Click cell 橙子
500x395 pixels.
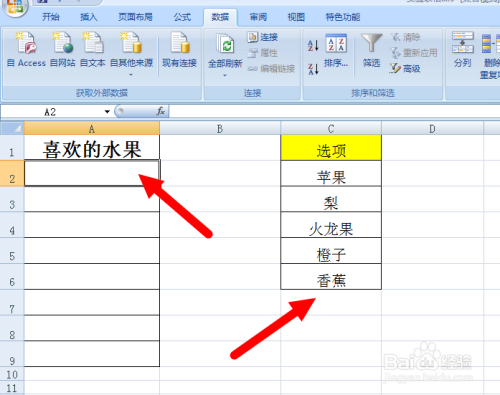pyautogui.click(x=331, y=251)
